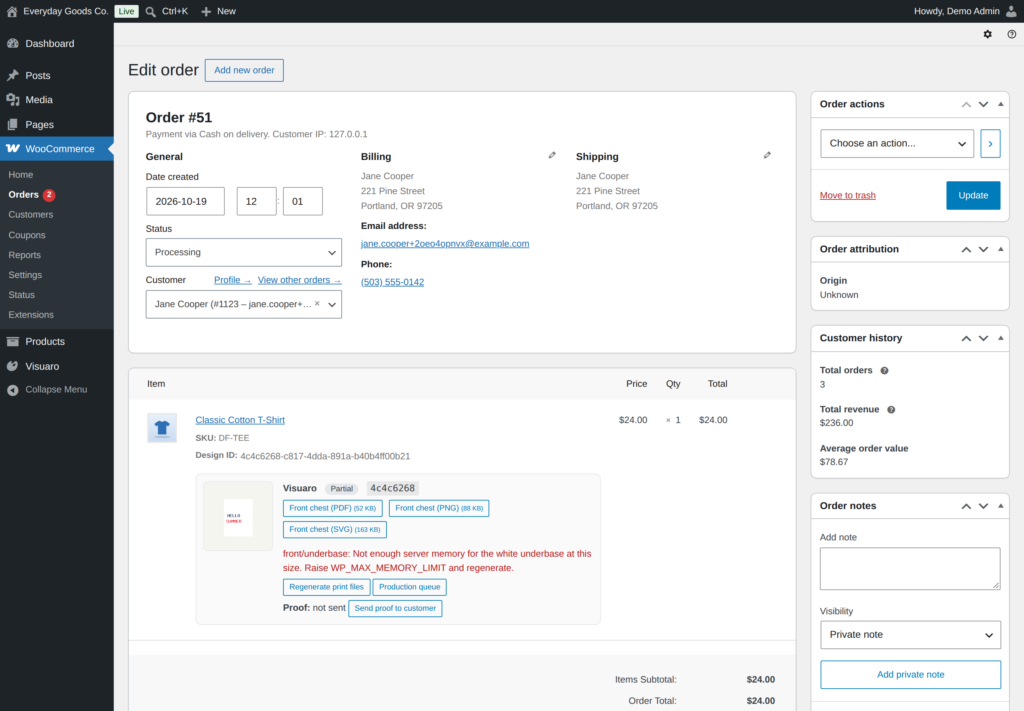
Task: Click the Visuaro icon in sidebar
Action: (x=12, y=366)
